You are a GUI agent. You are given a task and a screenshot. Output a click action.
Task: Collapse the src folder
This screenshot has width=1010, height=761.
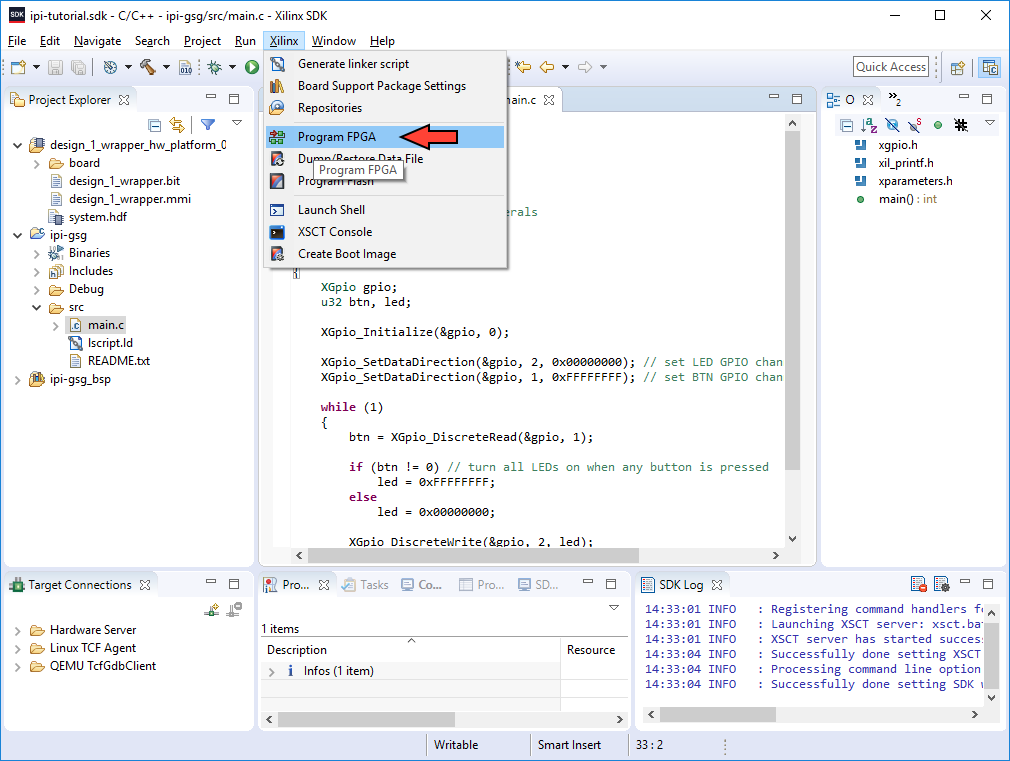(x=37, y=308)
